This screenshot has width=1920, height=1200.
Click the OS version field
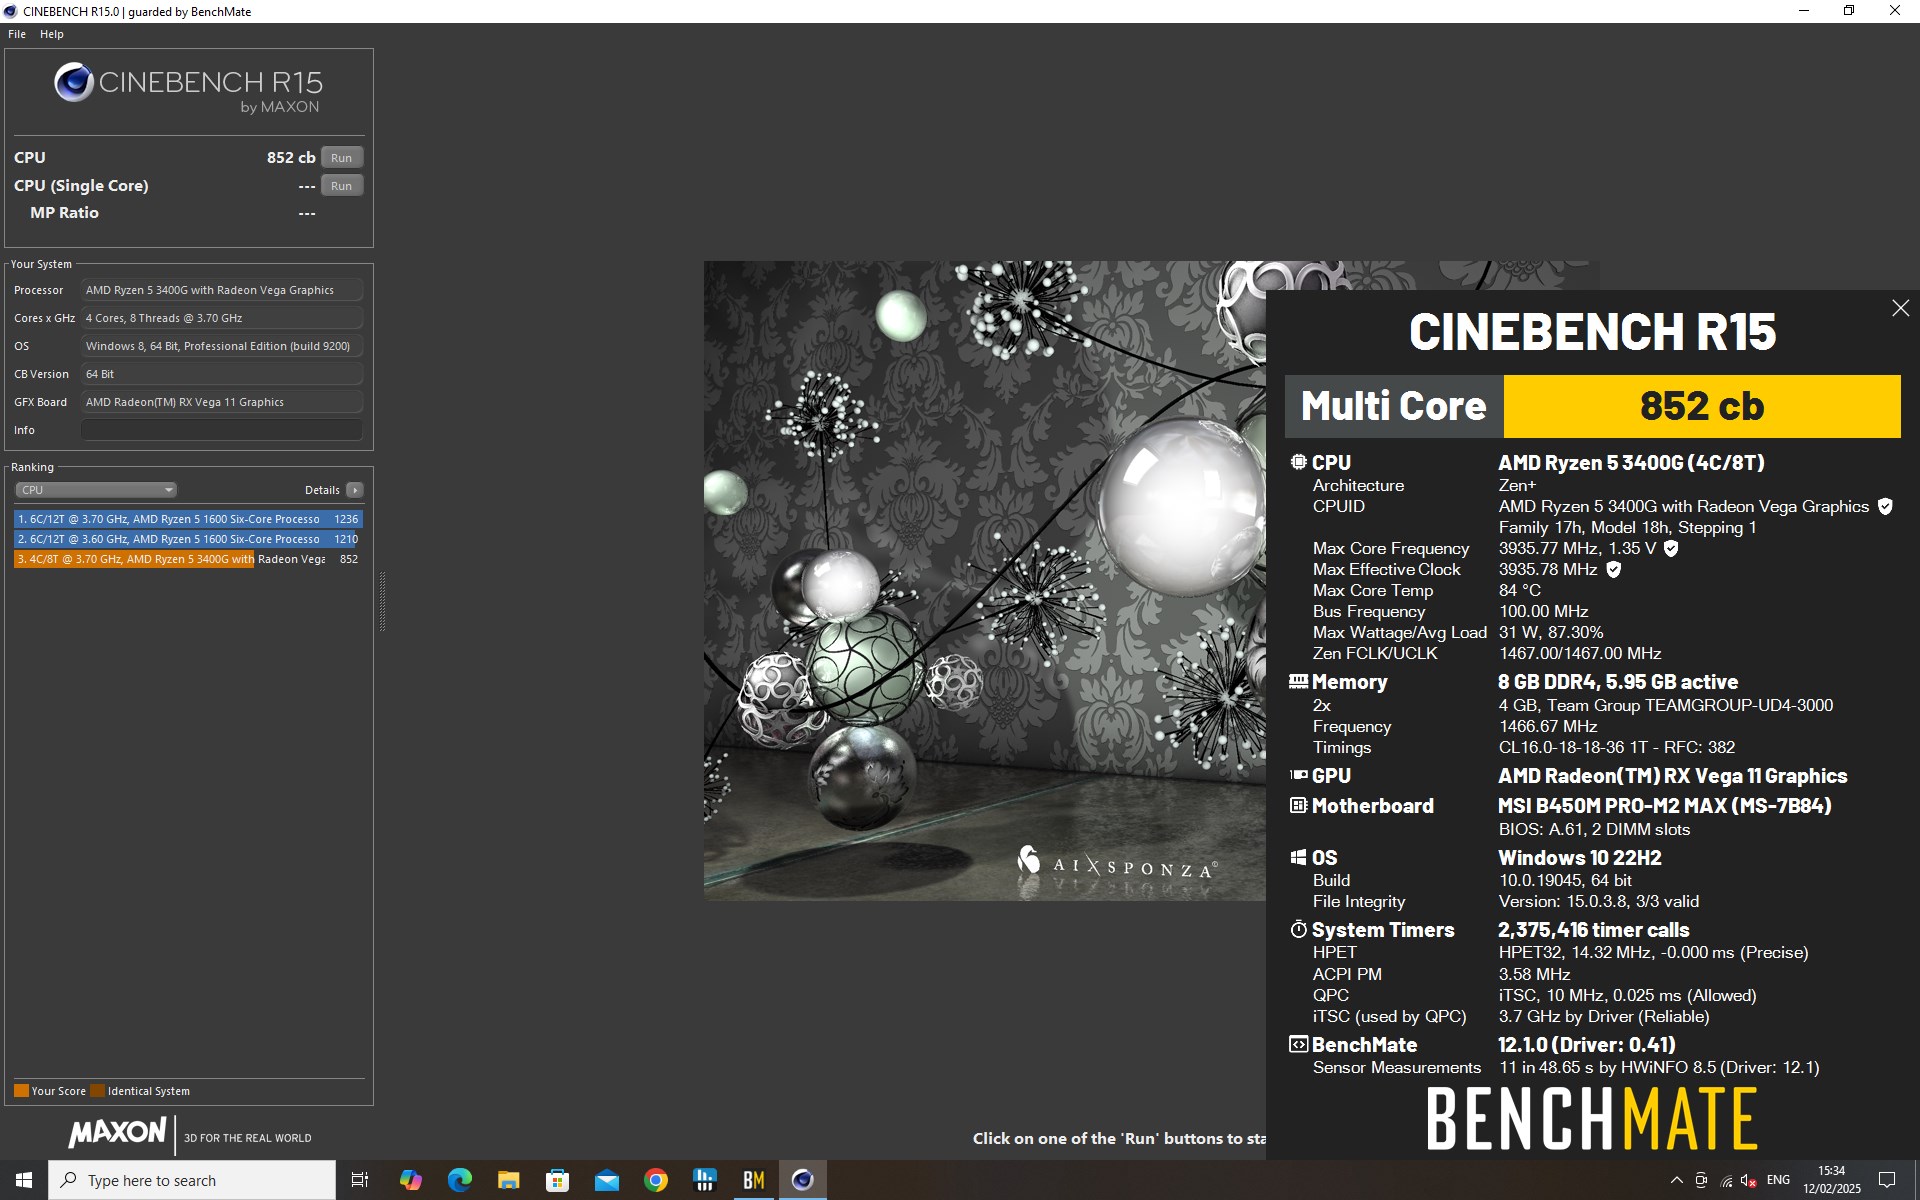222,346
